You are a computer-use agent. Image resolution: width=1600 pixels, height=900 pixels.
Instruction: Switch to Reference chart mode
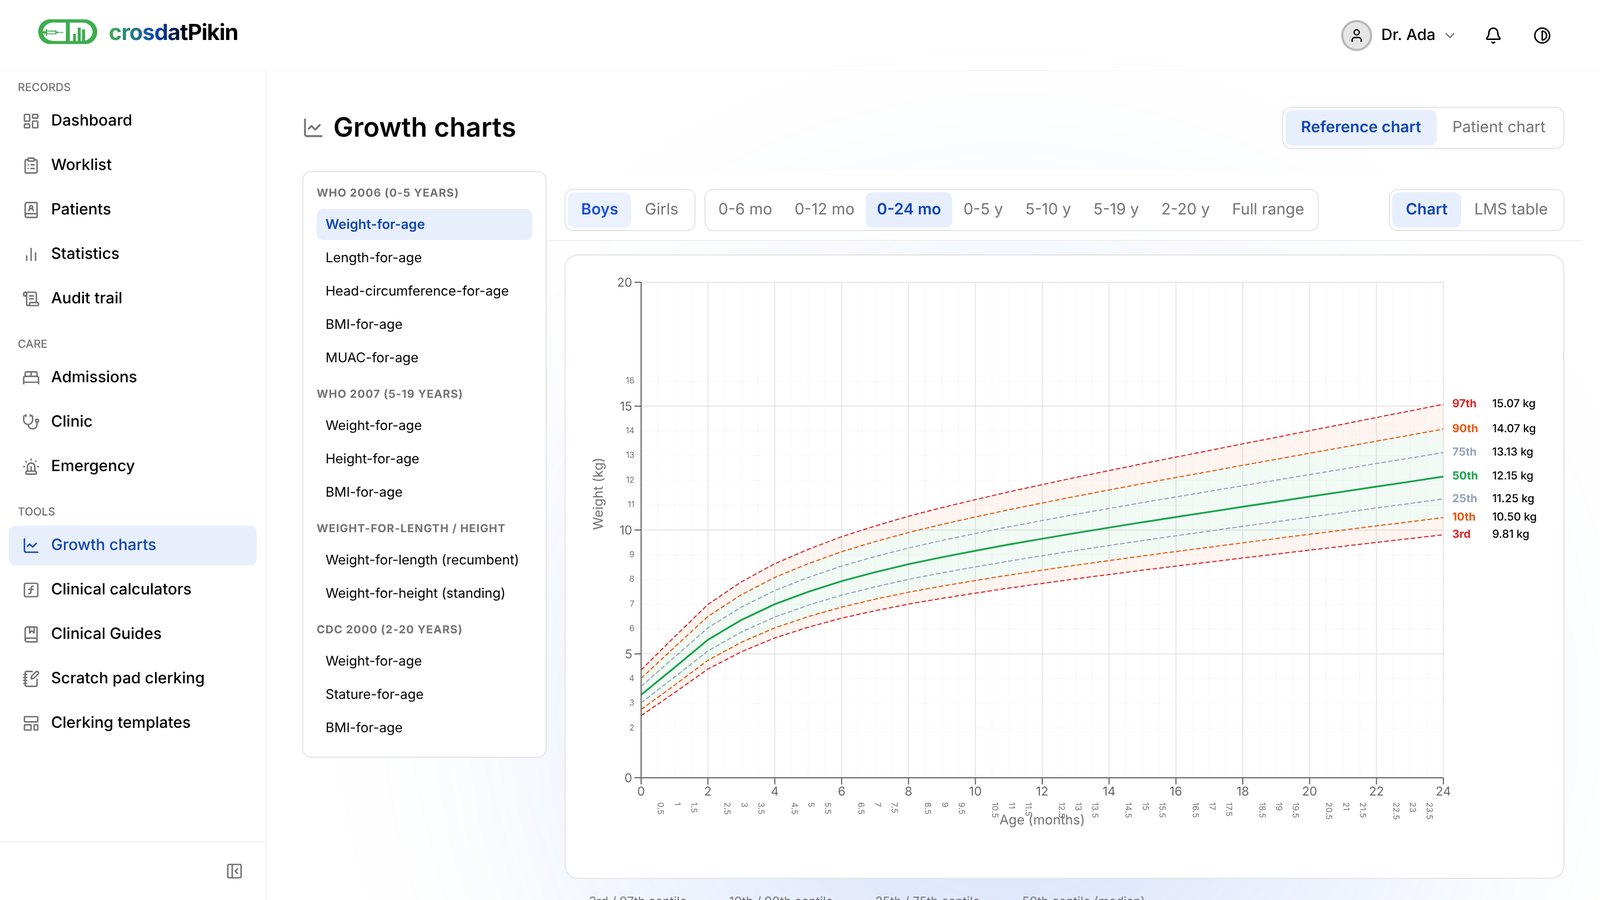(1360, 127)
